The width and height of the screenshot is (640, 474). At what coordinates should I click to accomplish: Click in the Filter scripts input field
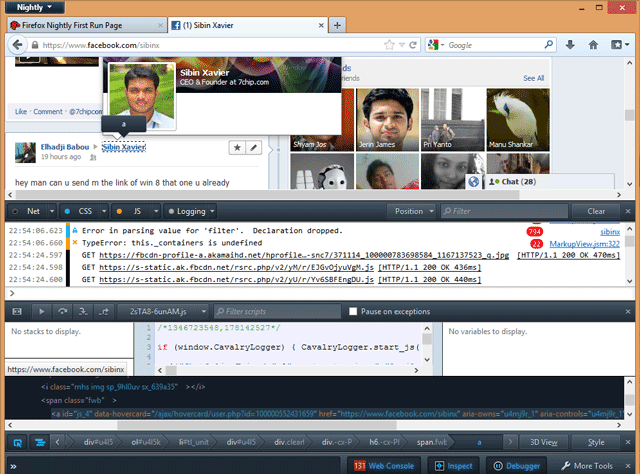(278, 312)
